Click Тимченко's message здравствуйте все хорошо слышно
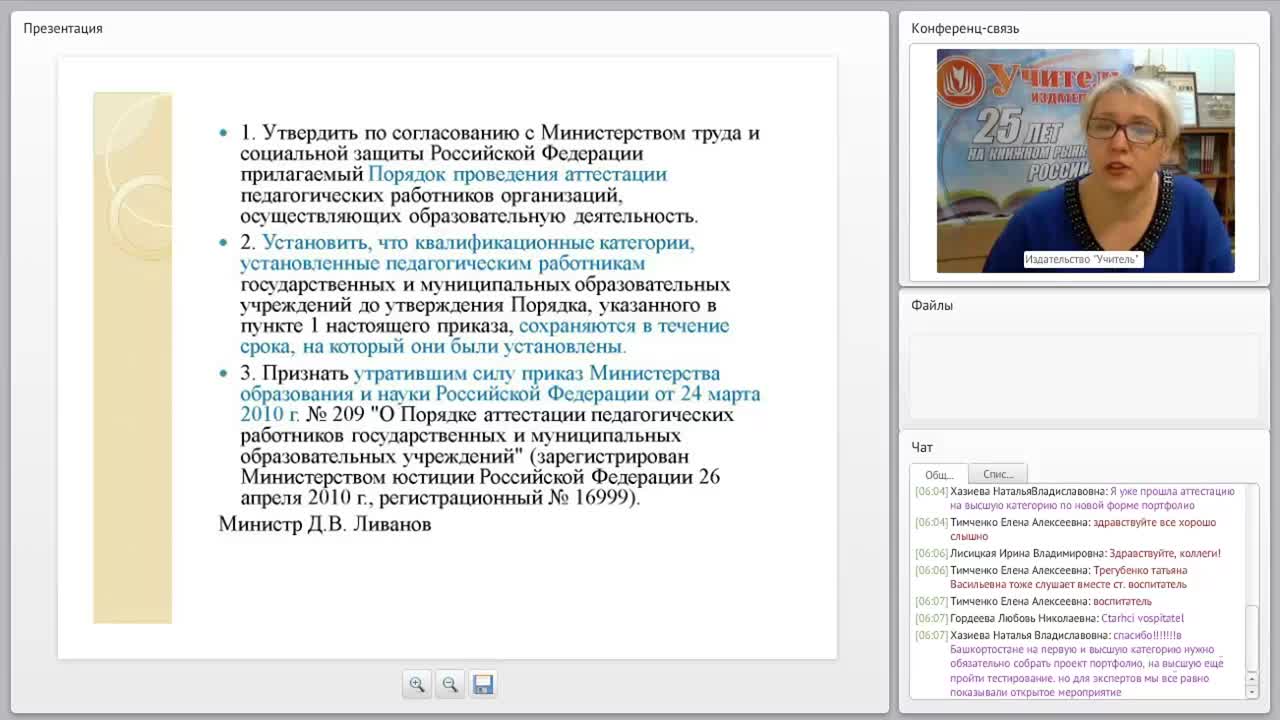1280x720 pixels. 1068,529
